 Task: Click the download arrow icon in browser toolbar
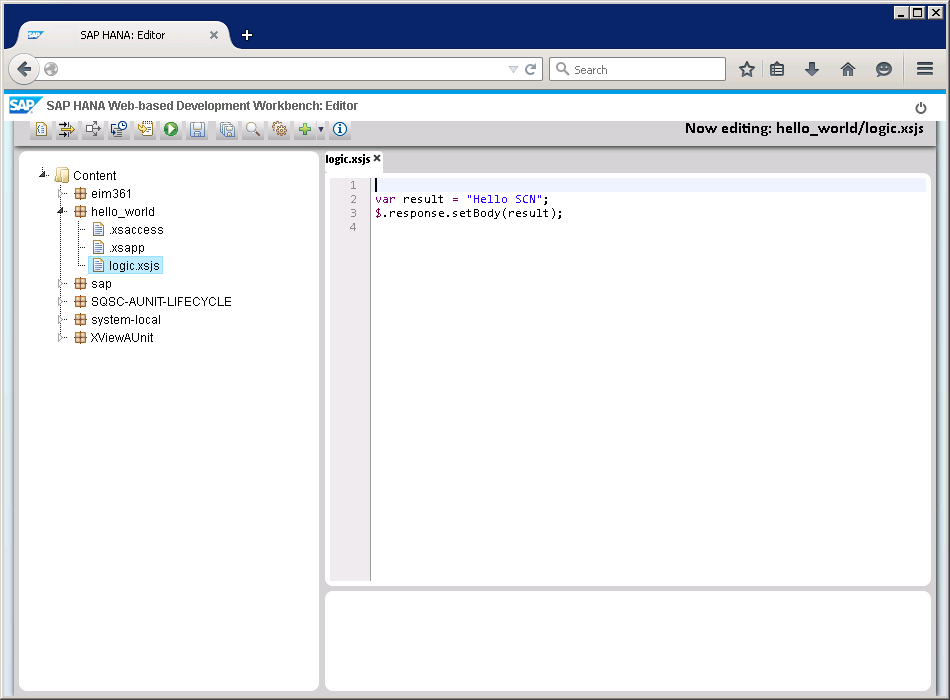pos(814,69)
